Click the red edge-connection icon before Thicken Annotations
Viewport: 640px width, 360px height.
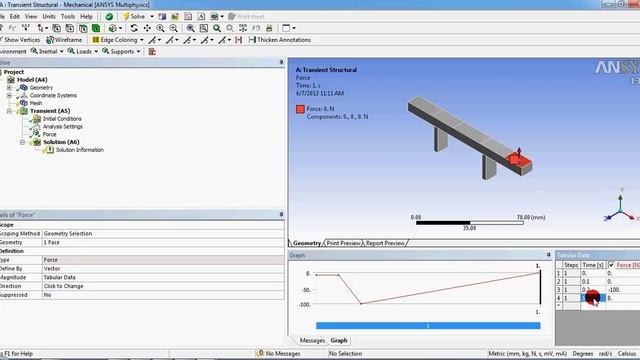[x=239, y=40]
